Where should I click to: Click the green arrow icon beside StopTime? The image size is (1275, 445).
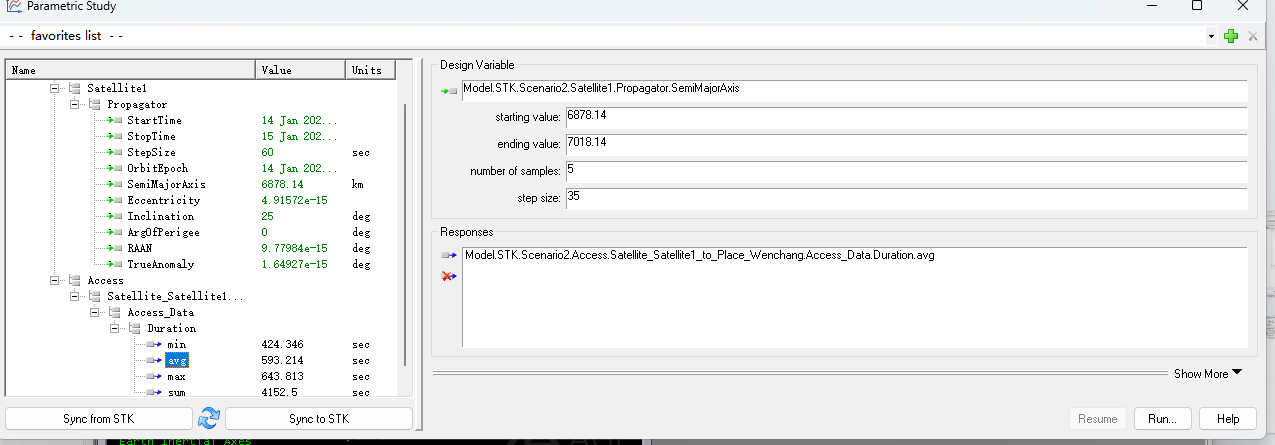pos(115,136)
